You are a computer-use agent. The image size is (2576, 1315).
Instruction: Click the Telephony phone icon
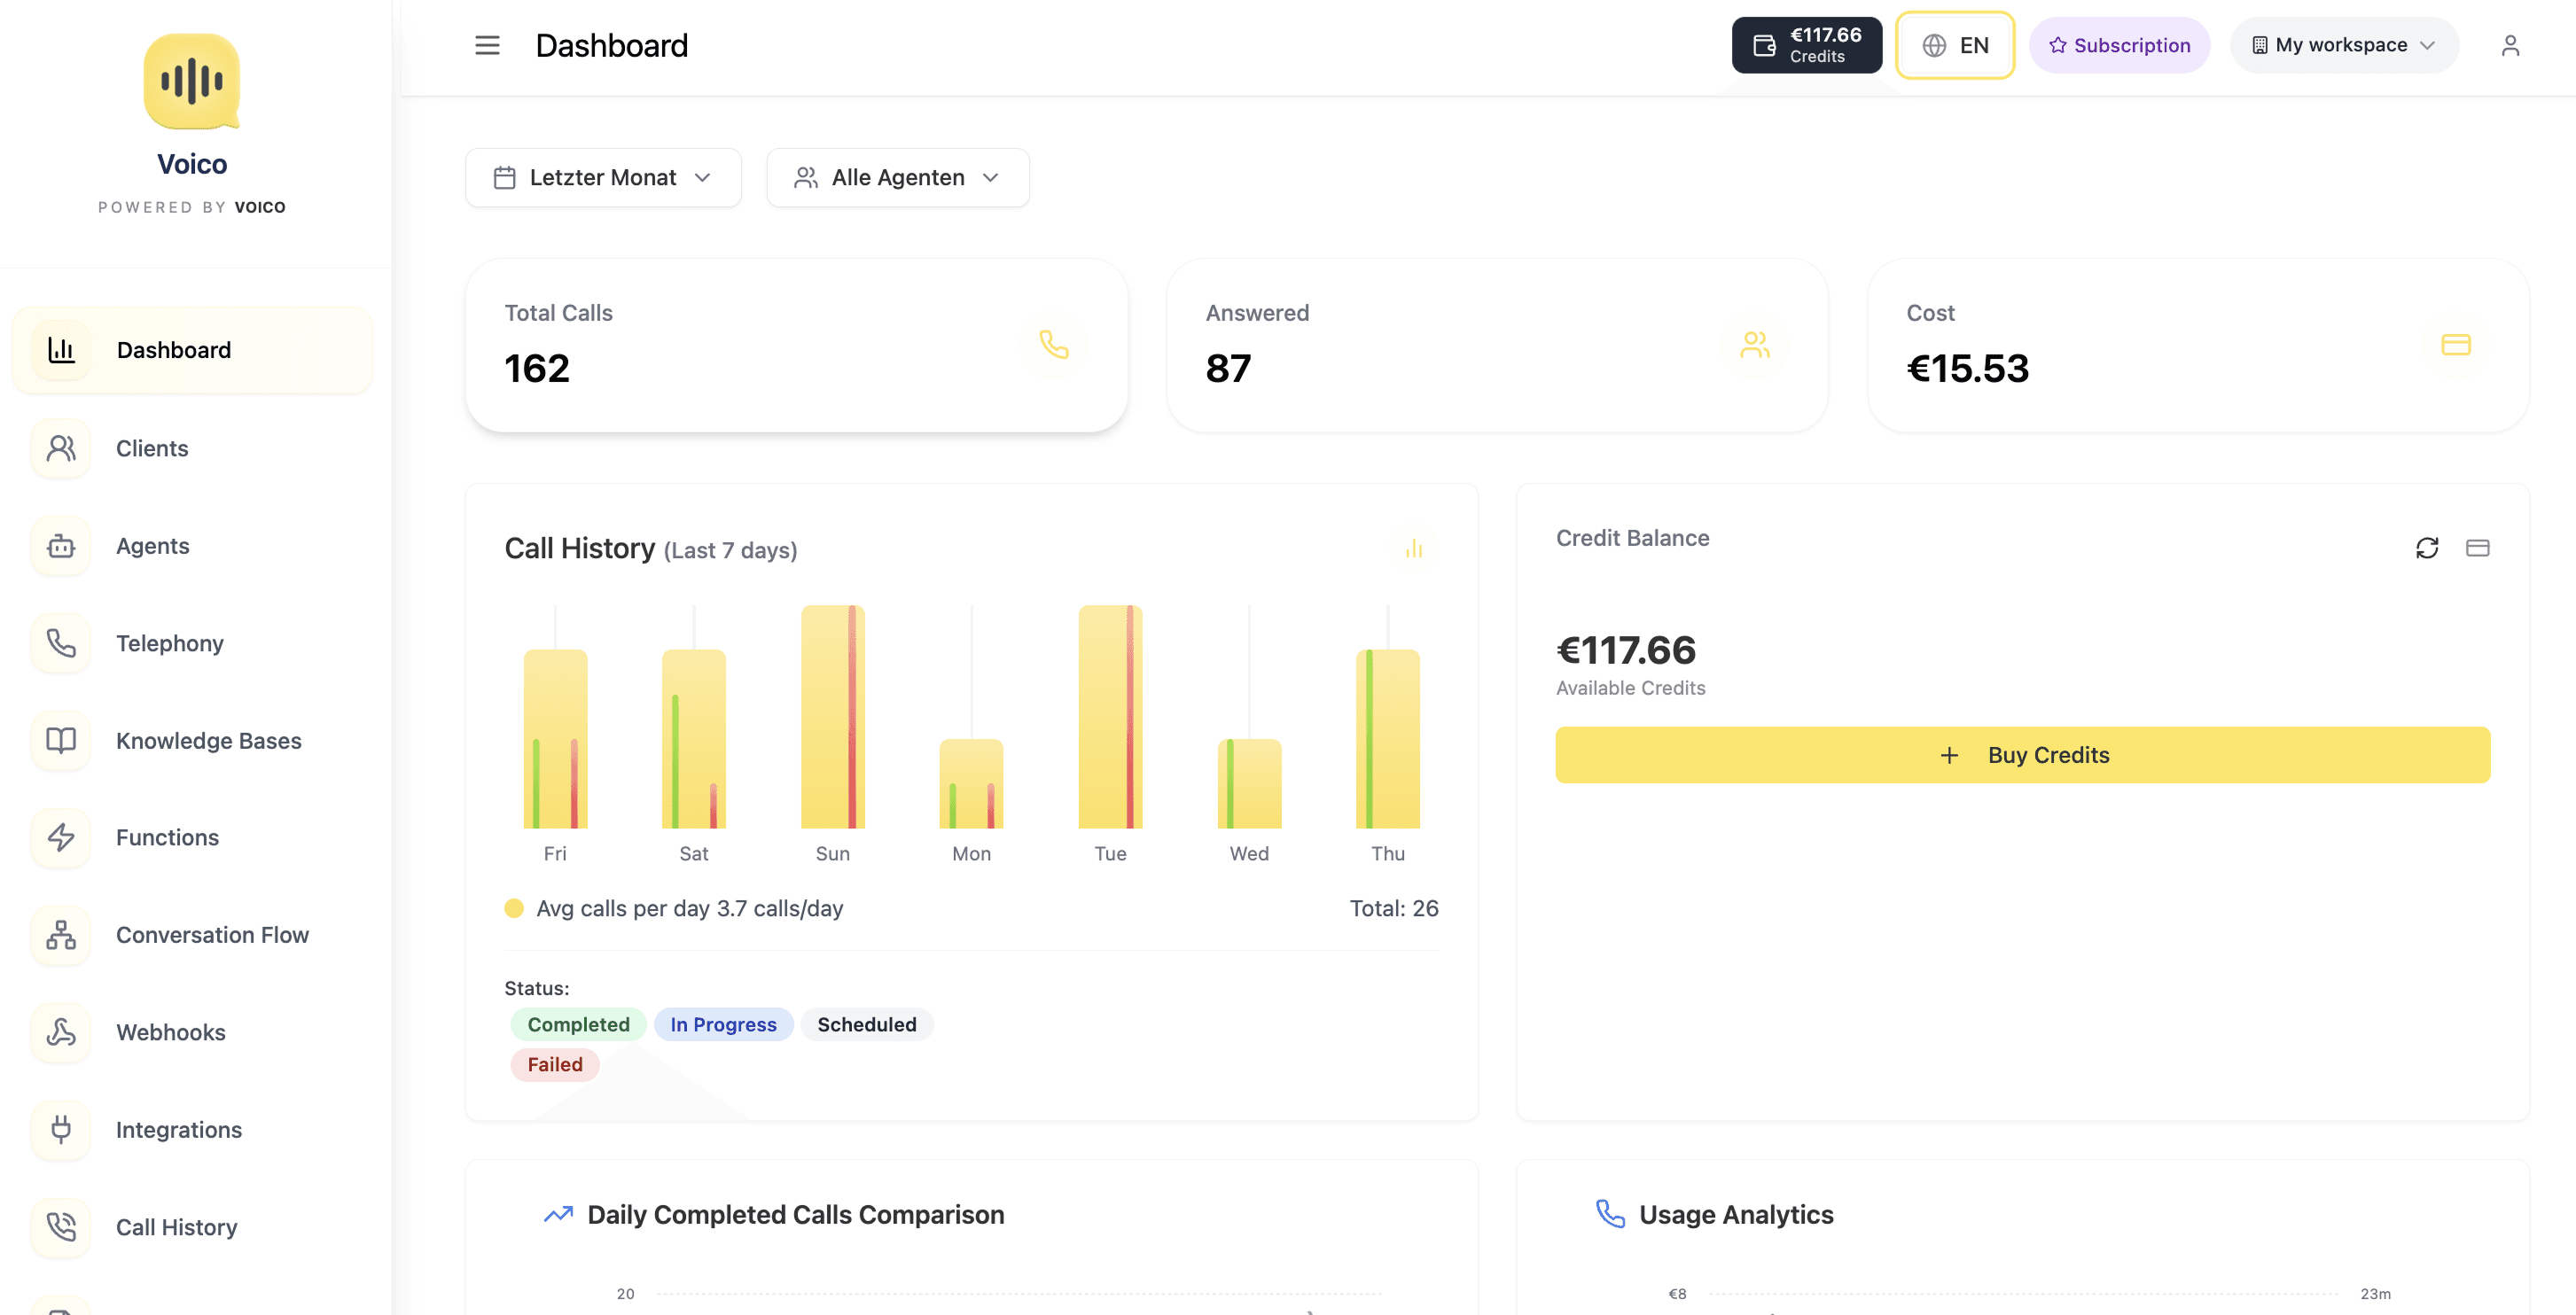pyautogui.click(x=61, y=643)
